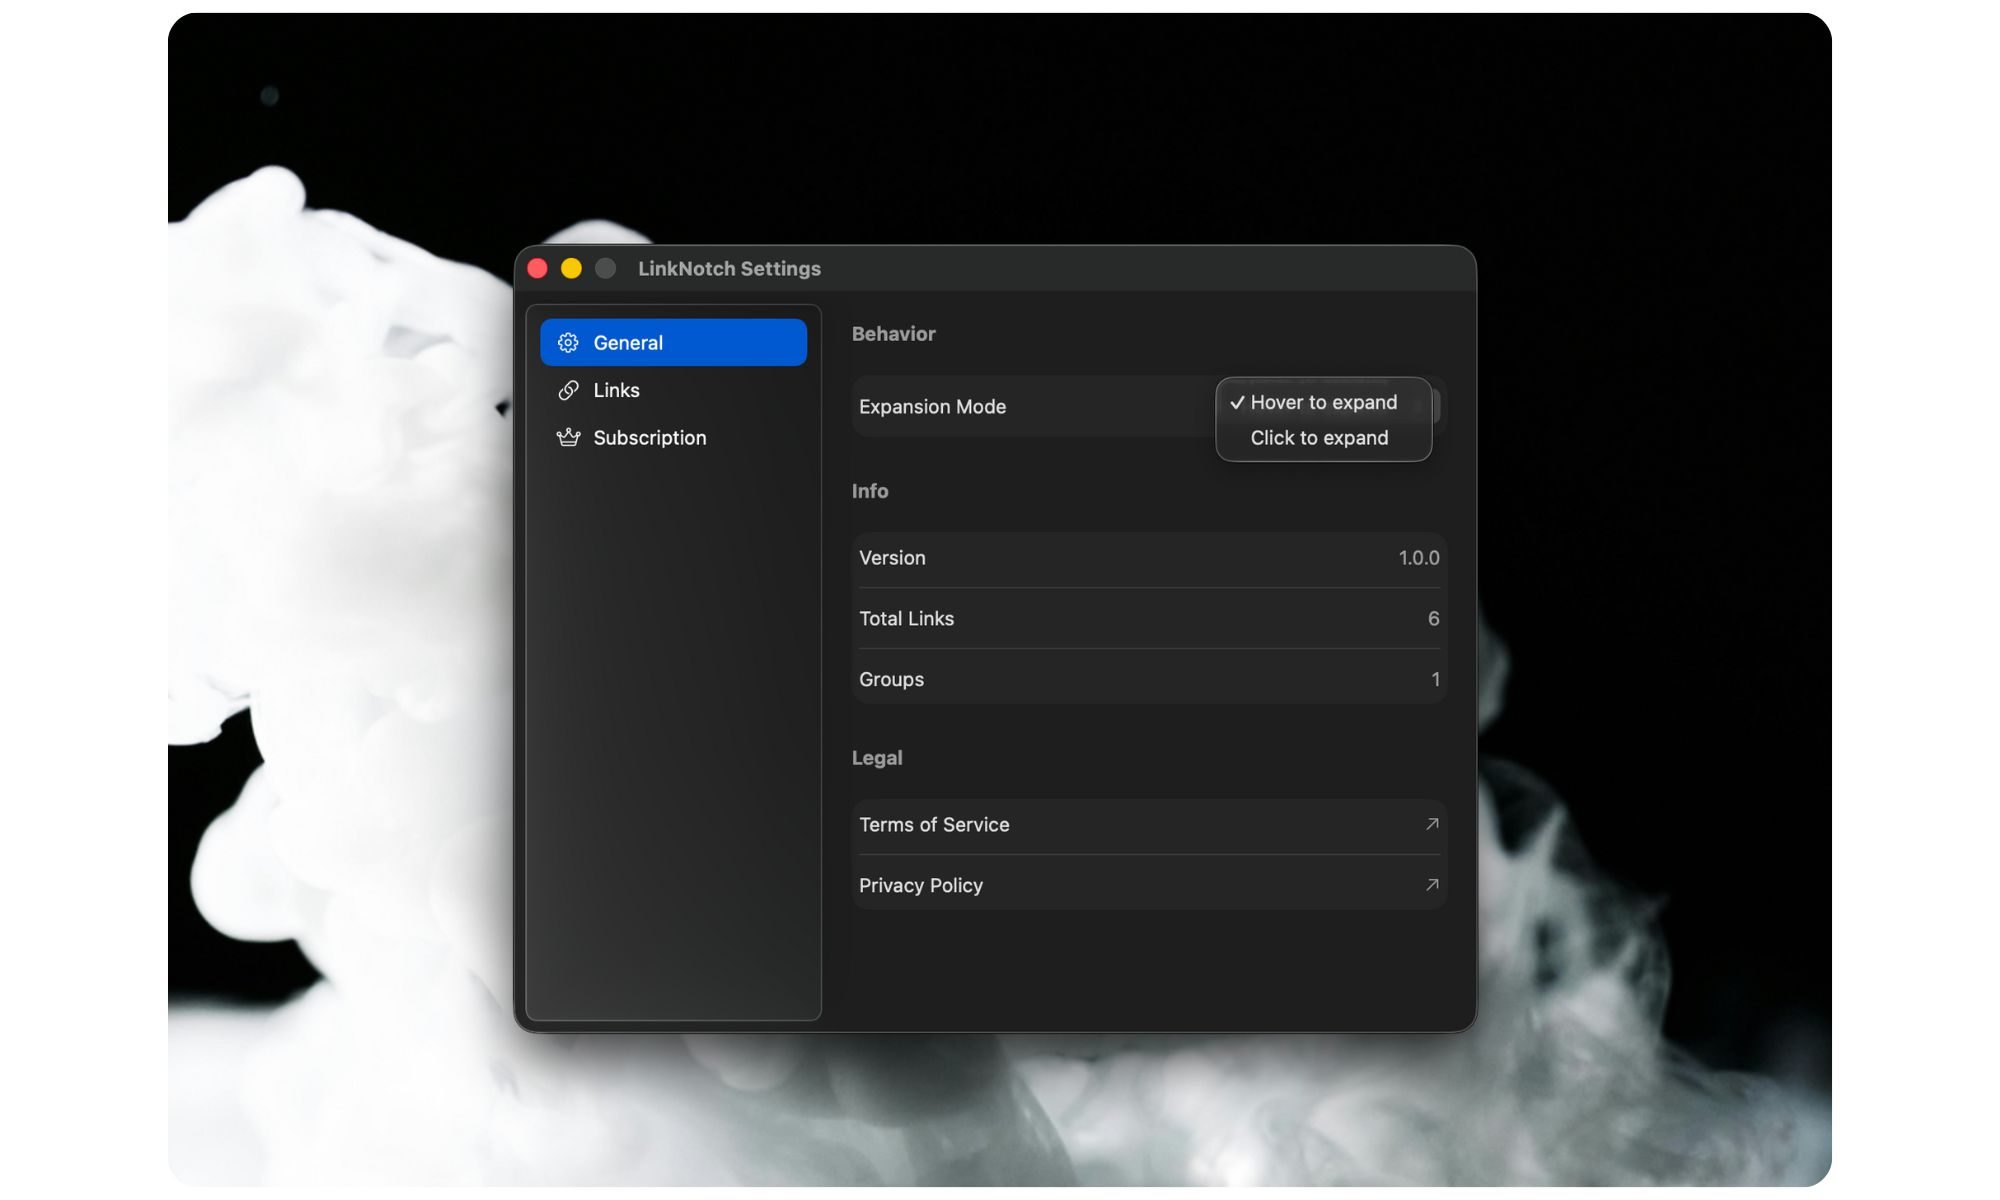View the Privacy Policy
The image size is (2000, 1200).
coord(921,885)
